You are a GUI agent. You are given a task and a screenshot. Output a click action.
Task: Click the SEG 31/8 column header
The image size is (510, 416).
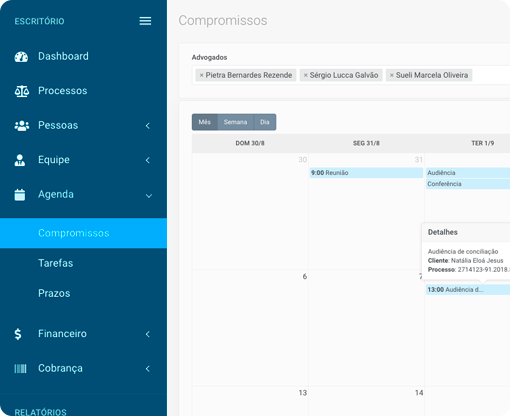[366, 143]
